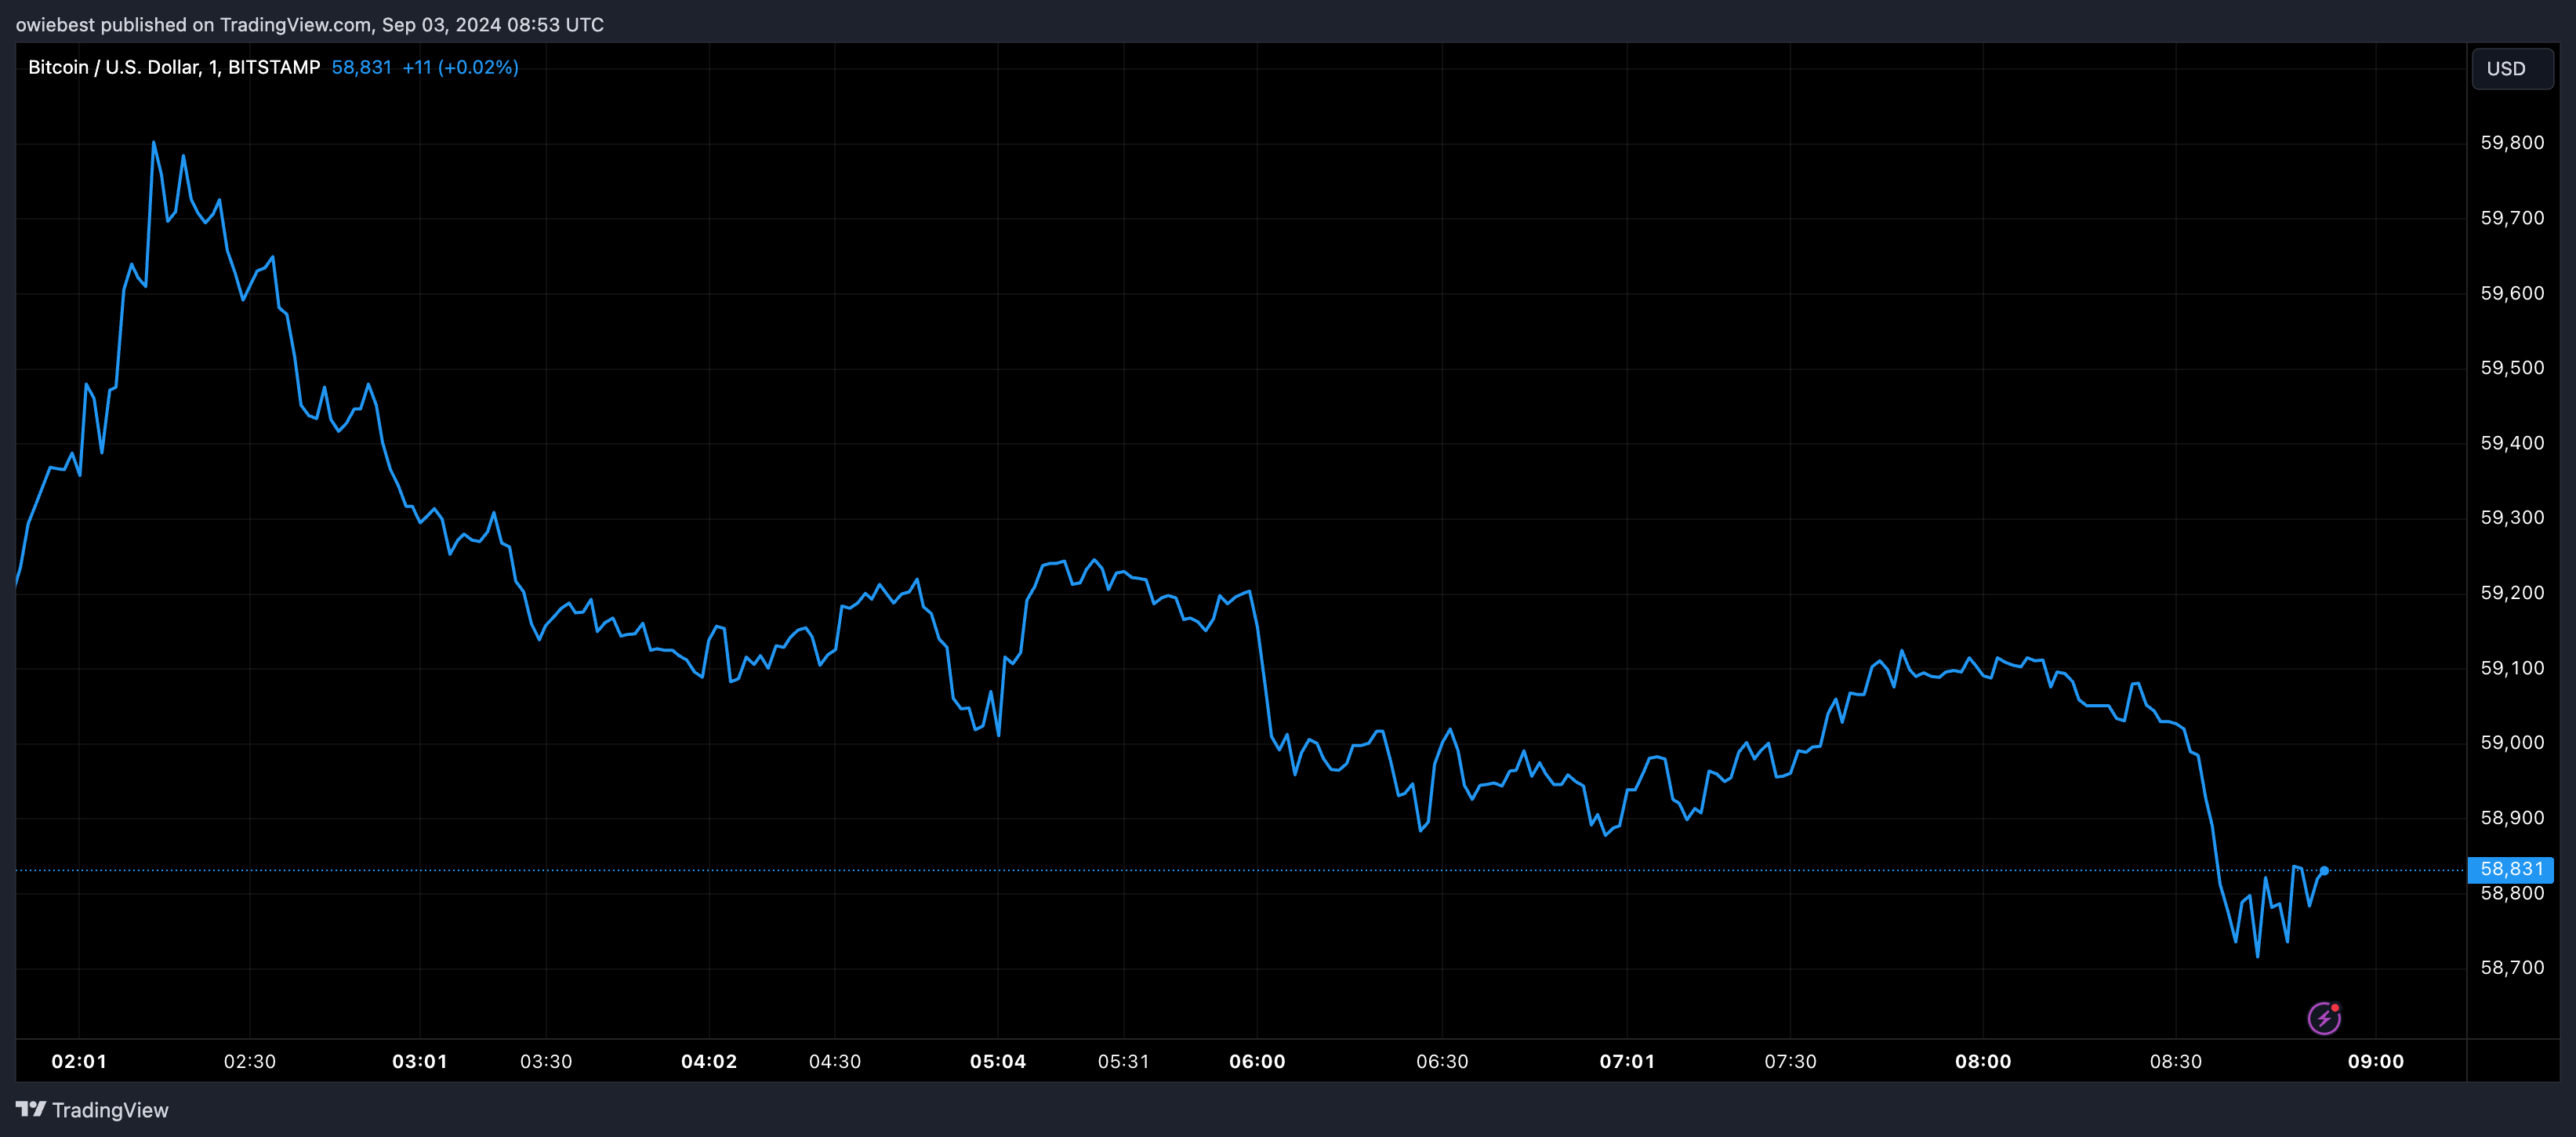
Task: Click the 06:30 time axis label
Action: tap(1442, 1061)
